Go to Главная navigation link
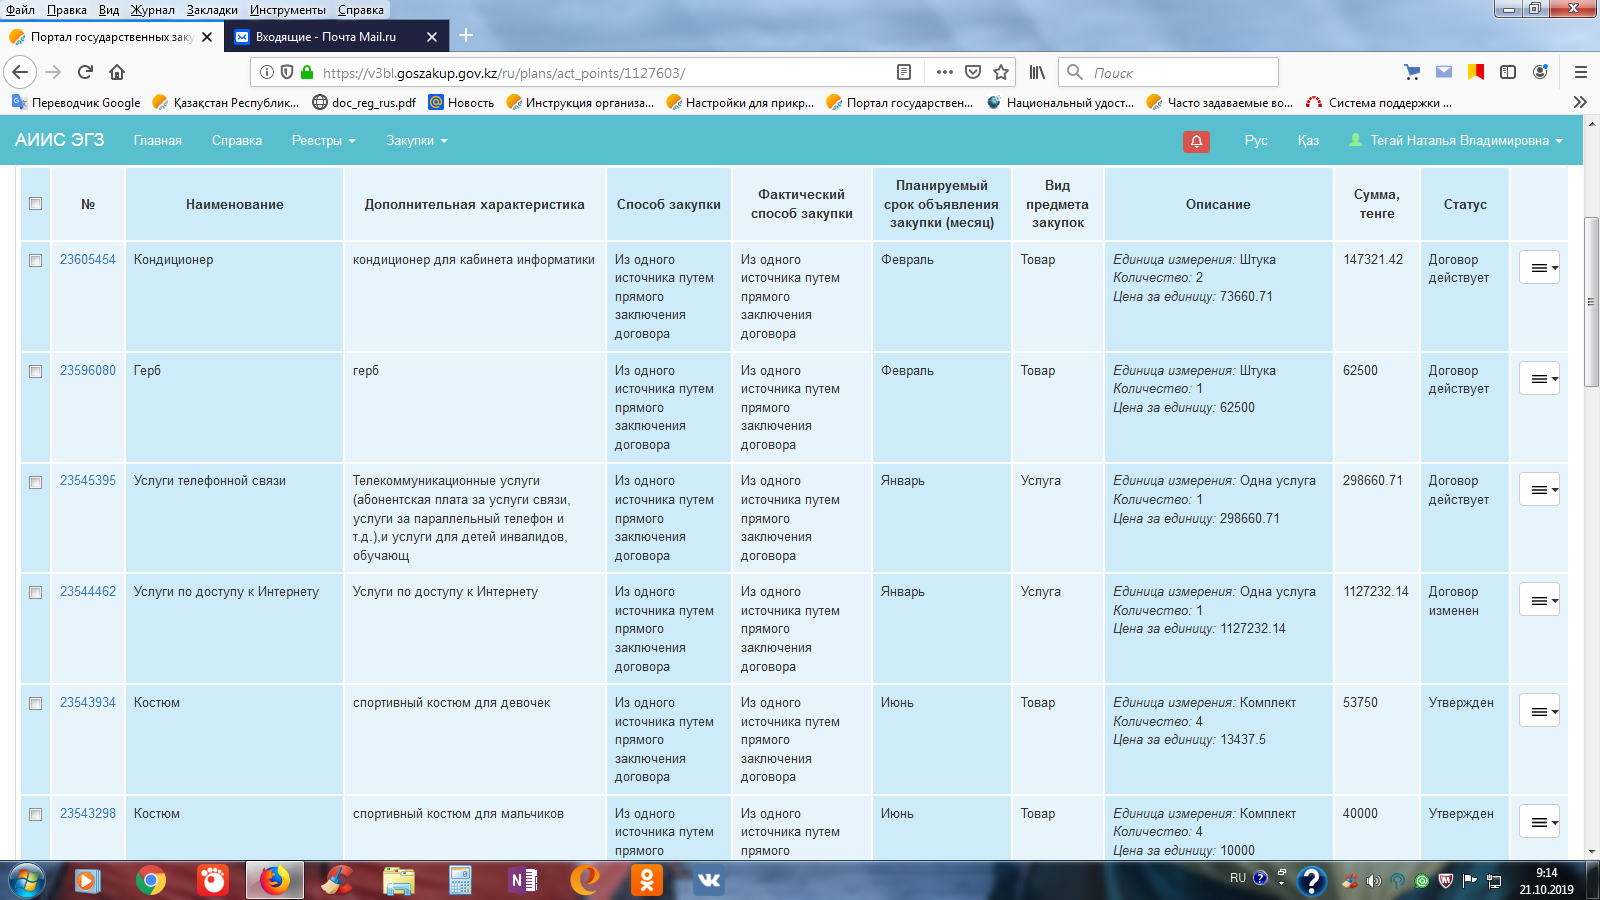The width and height of the screenshot is (1600, 900). 158,141
